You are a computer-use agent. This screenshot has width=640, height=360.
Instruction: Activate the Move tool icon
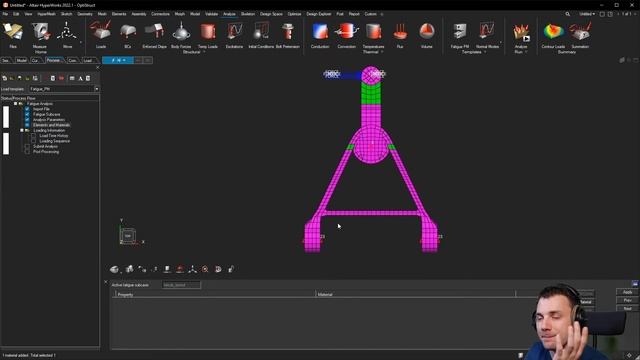click(67, 32)
